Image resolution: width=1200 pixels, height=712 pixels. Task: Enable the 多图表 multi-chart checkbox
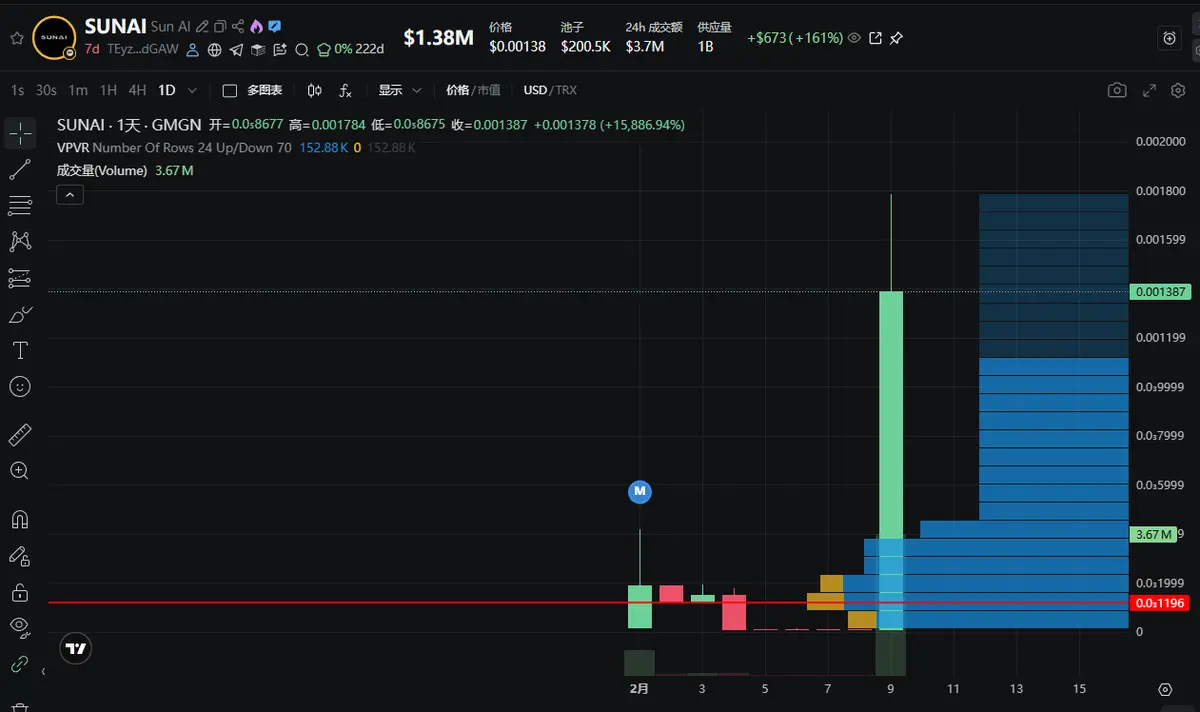click(x=229, y=90)
